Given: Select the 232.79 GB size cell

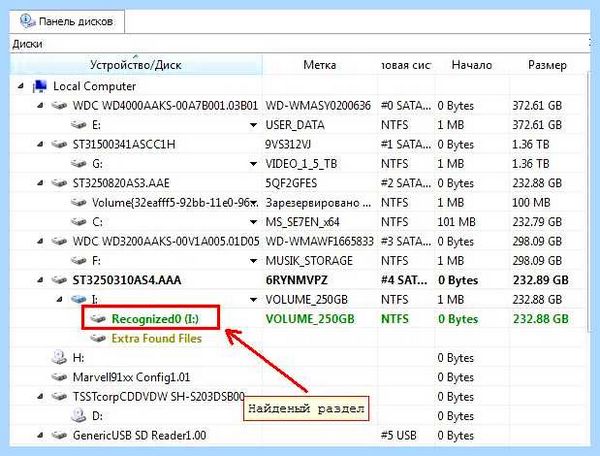Looking at the screenshot, I should coord(537,222).
